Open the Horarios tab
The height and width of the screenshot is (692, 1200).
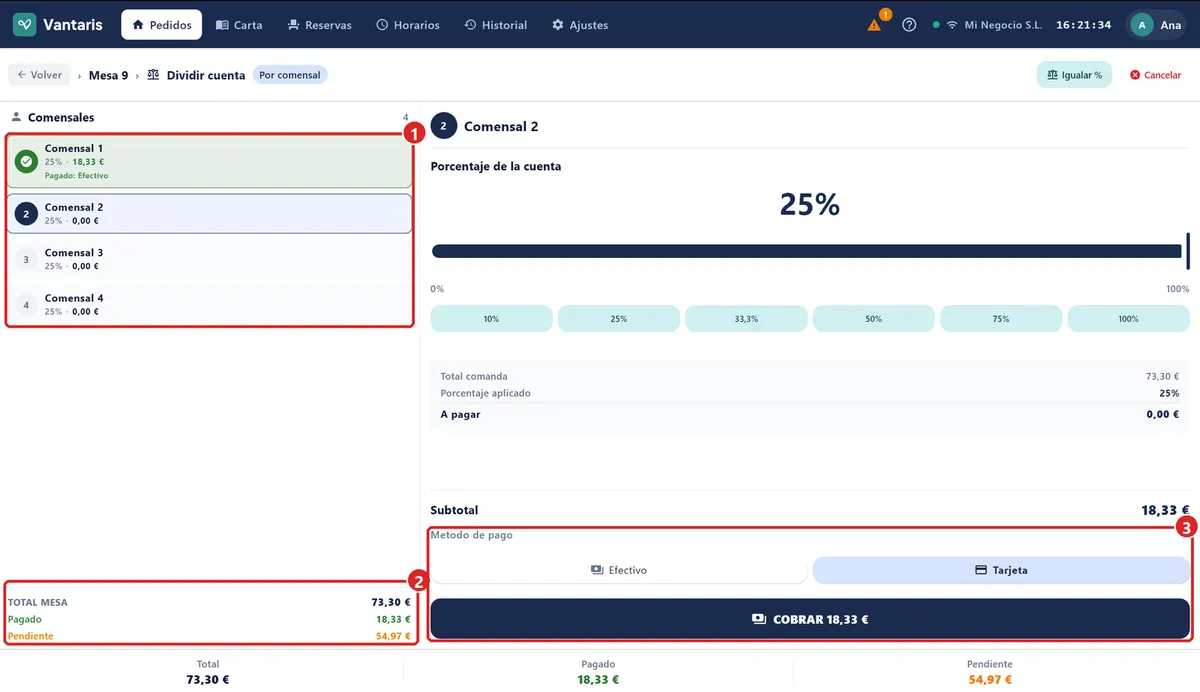pos(408,25)
